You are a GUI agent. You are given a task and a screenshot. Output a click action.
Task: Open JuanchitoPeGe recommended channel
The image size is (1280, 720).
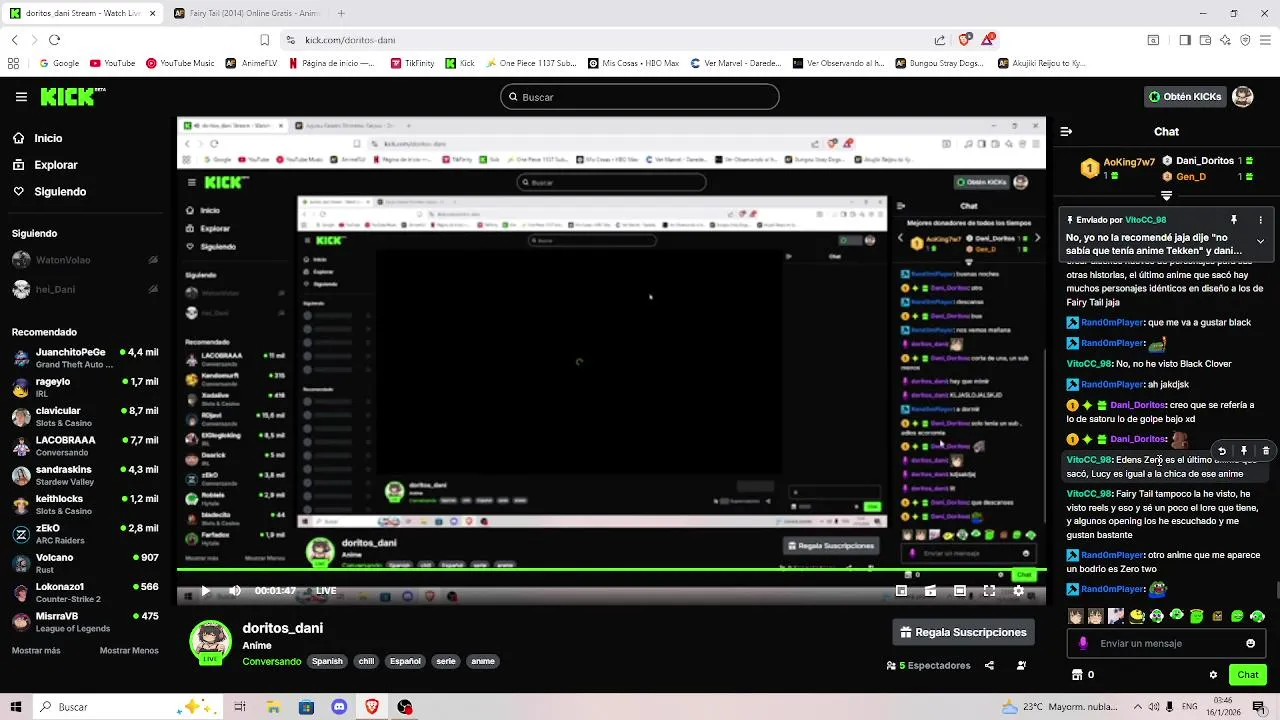[x=85, y=358]
